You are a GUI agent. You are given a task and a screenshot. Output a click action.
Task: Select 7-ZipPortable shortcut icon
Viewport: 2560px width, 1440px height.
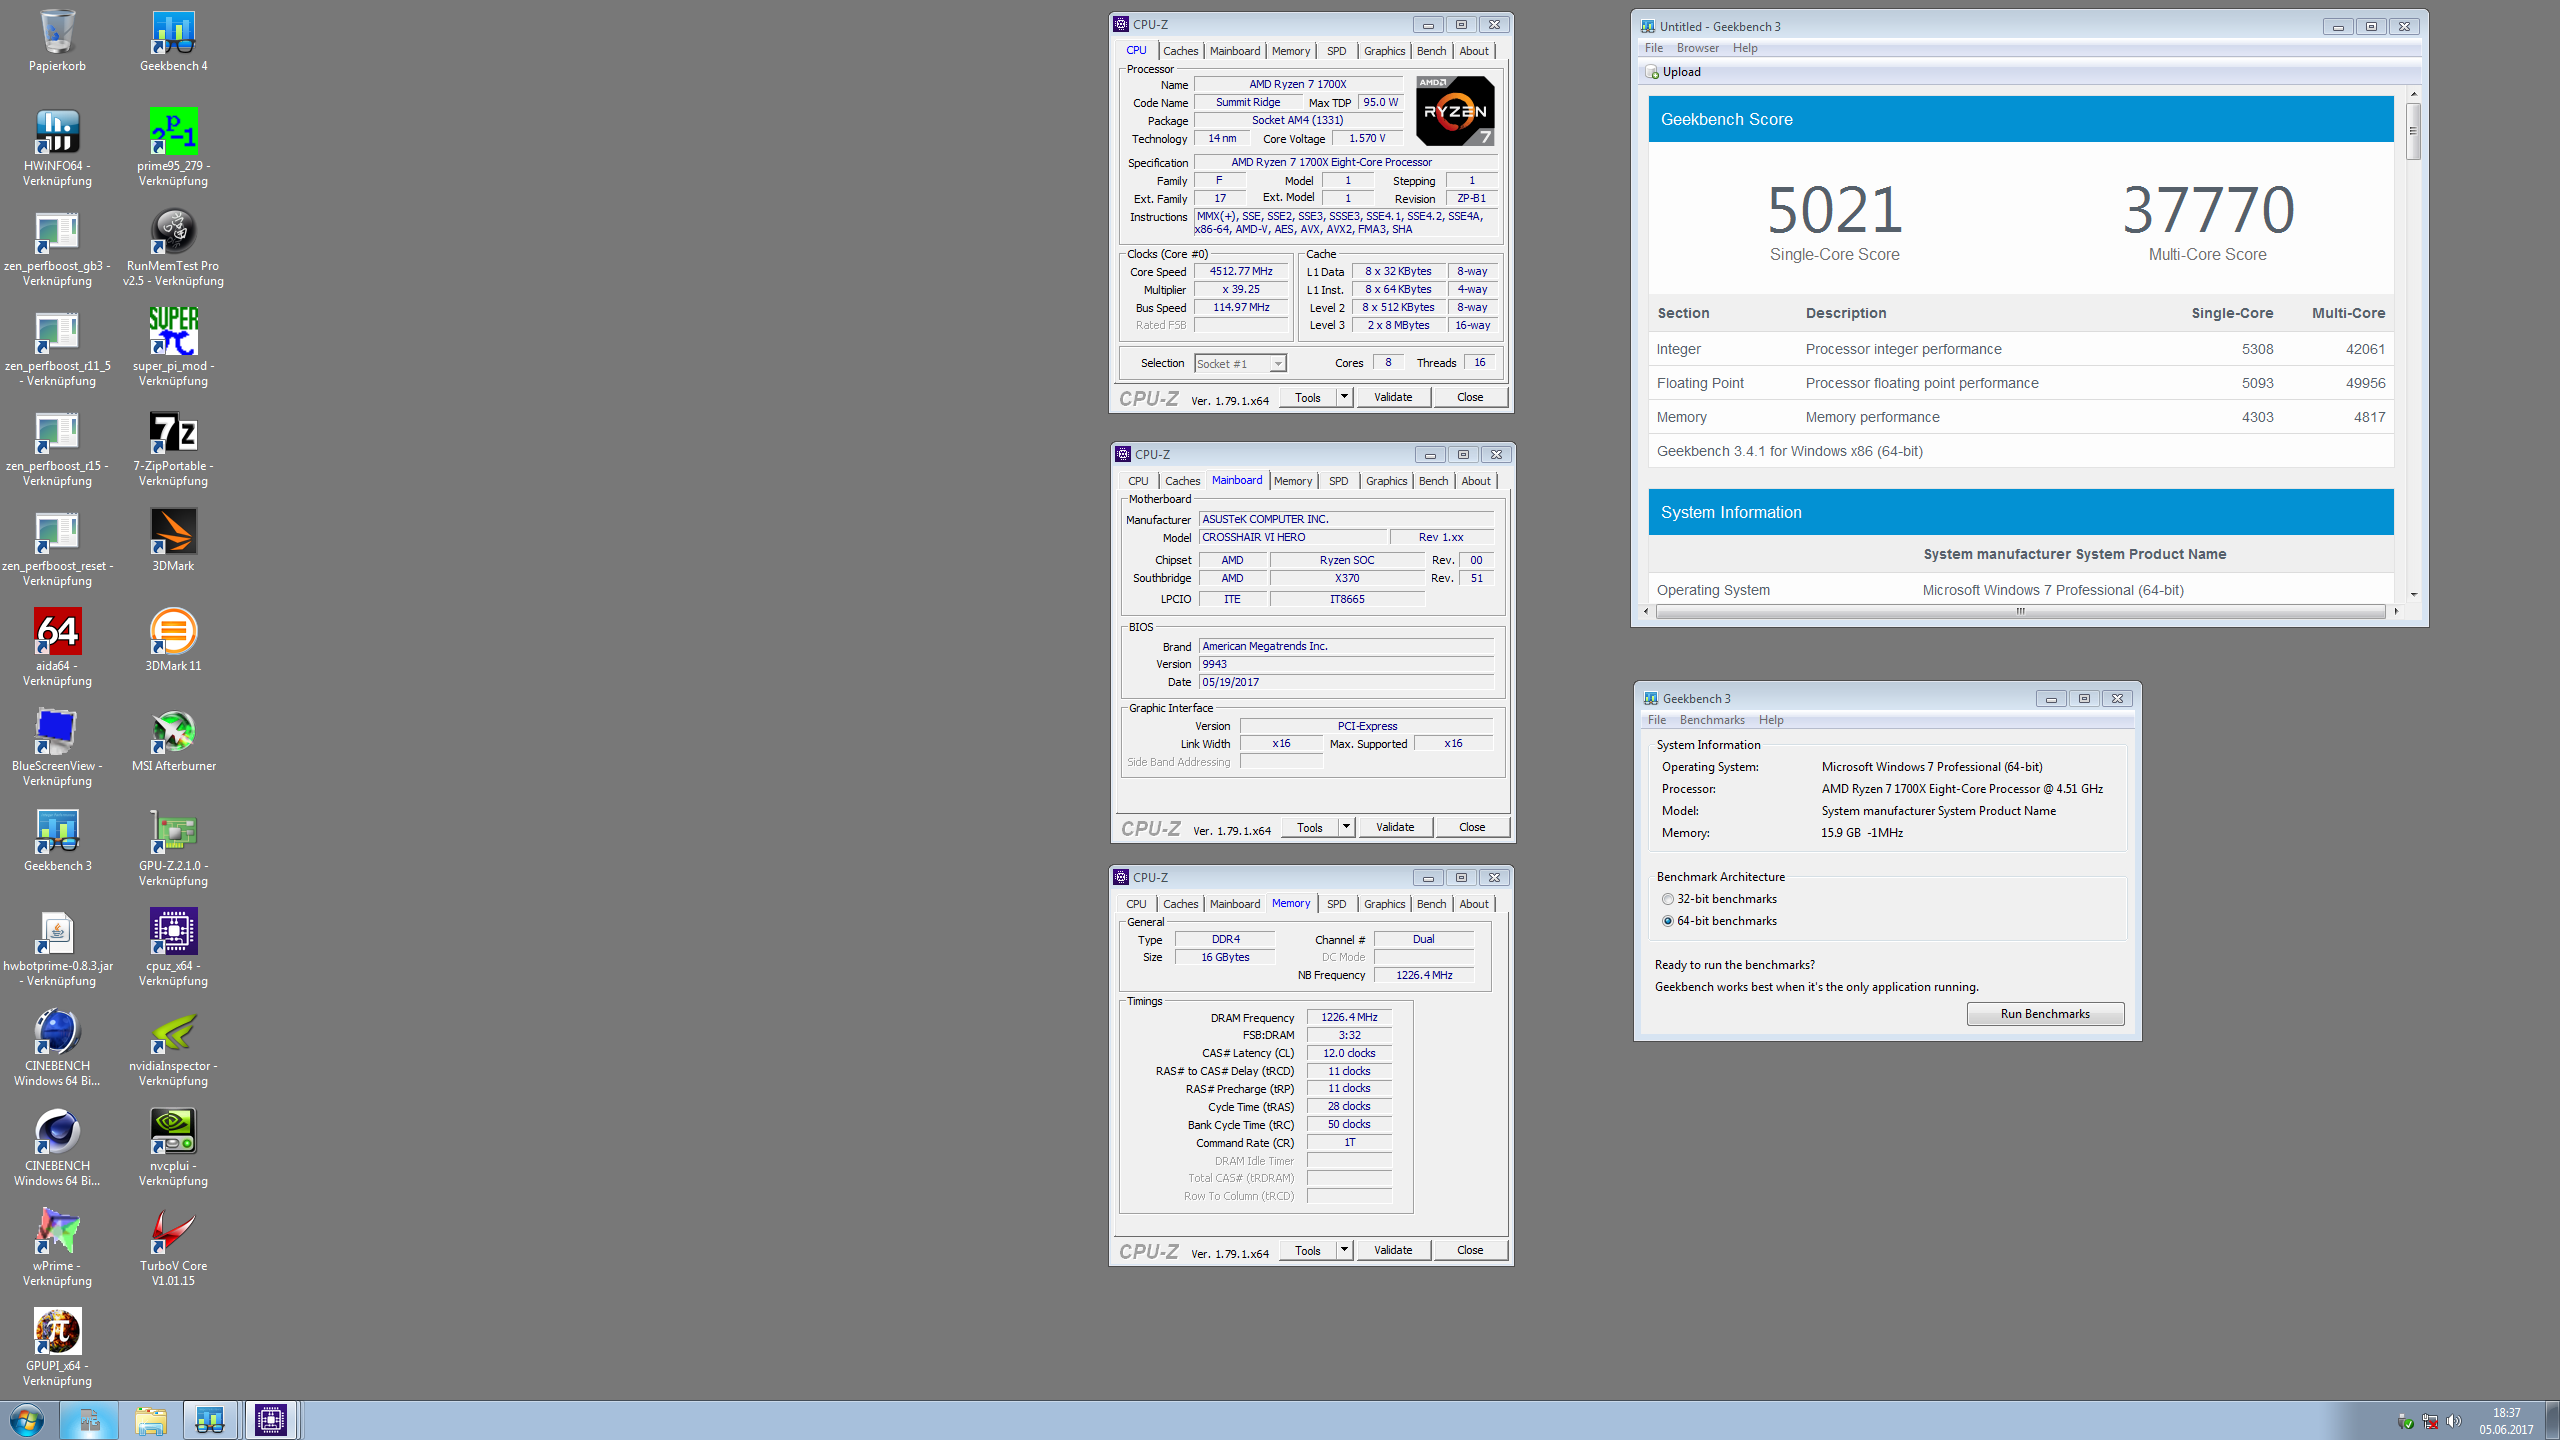tap(173, 448)
